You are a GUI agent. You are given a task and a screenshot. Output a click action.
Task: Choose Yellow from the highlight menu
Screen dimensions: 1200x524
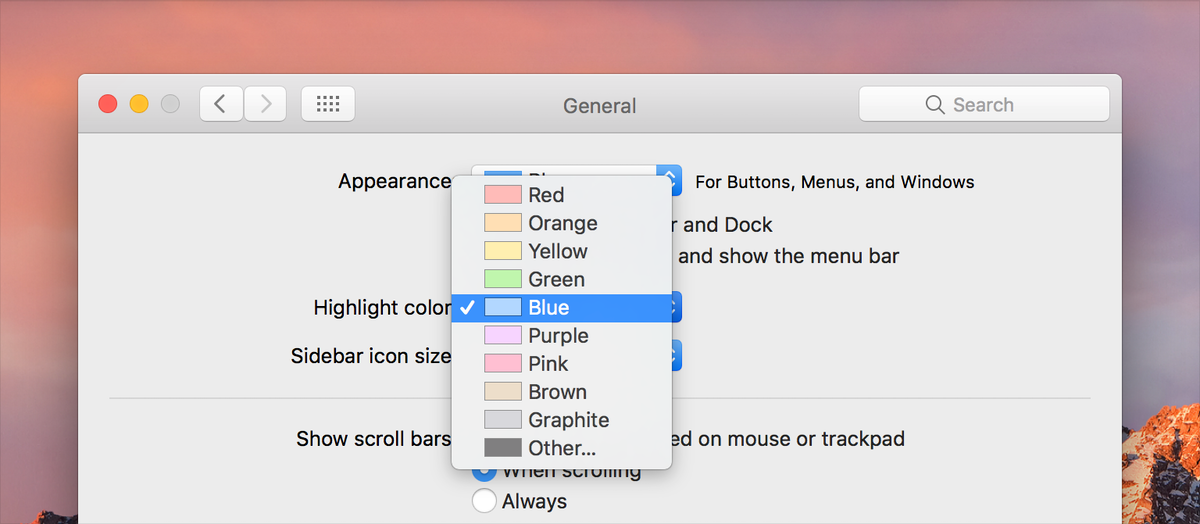[558, 251]
